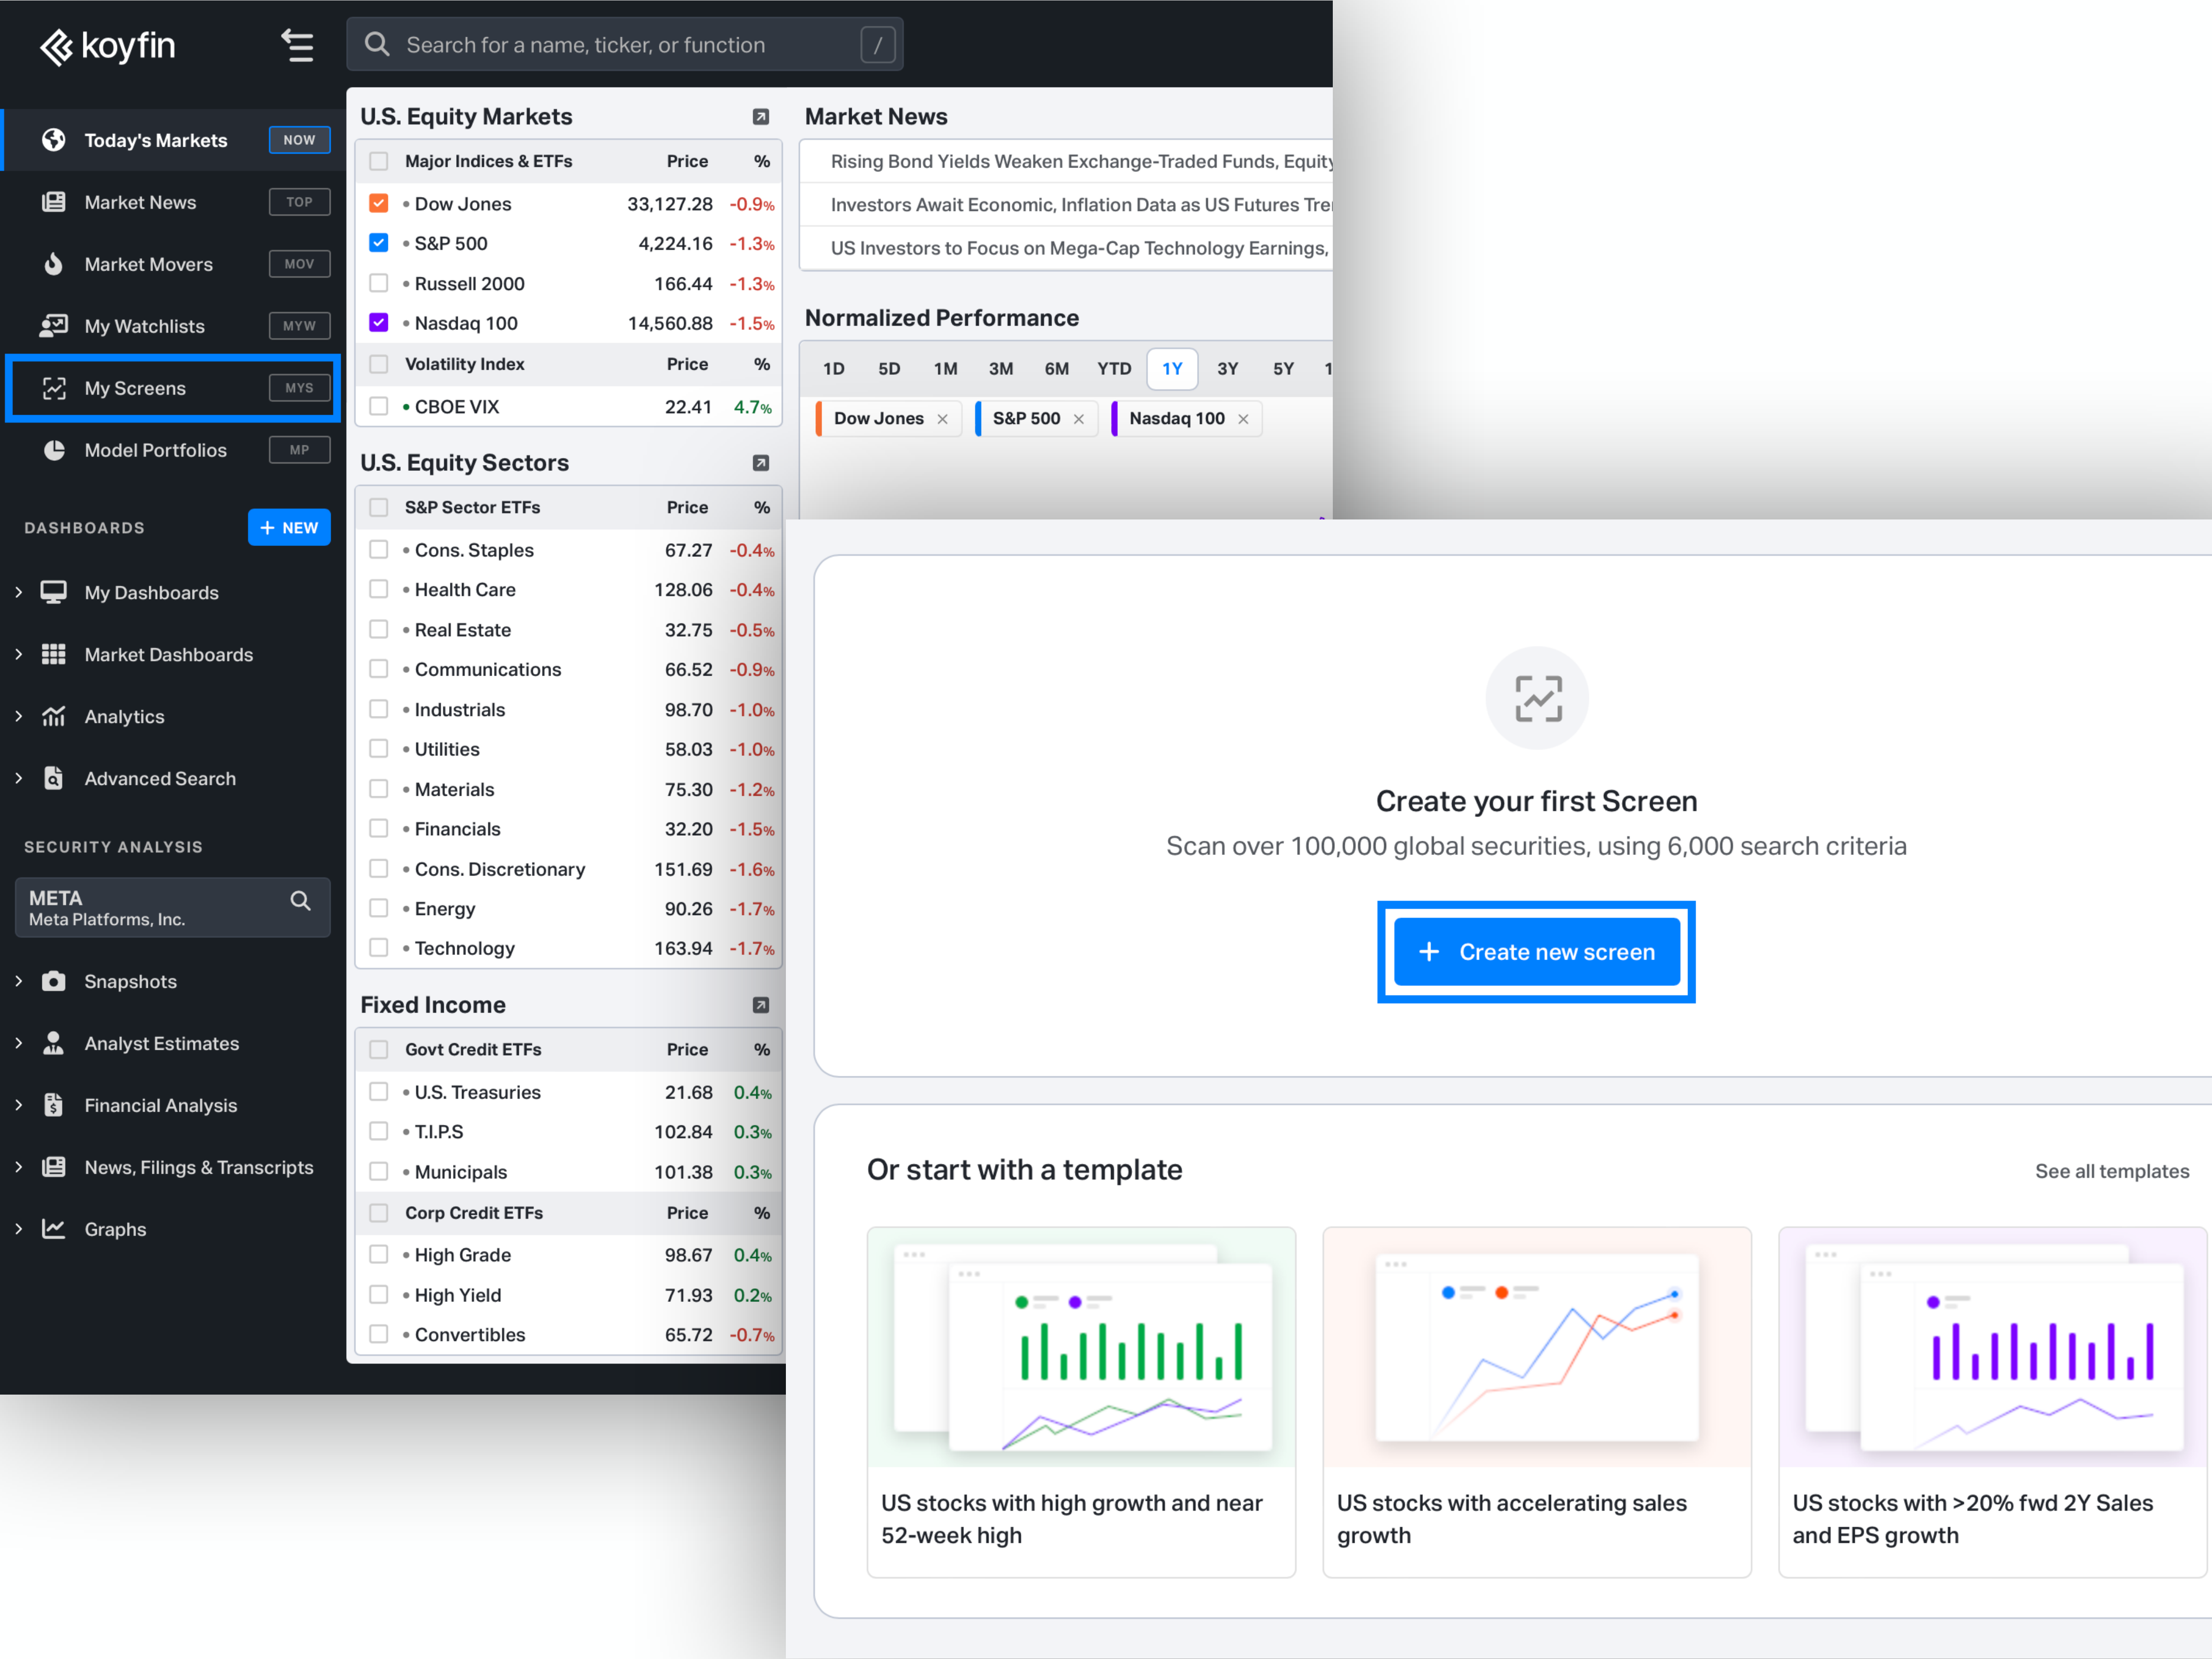Open Fixed Income expand arrow icon

point(761,1005)
